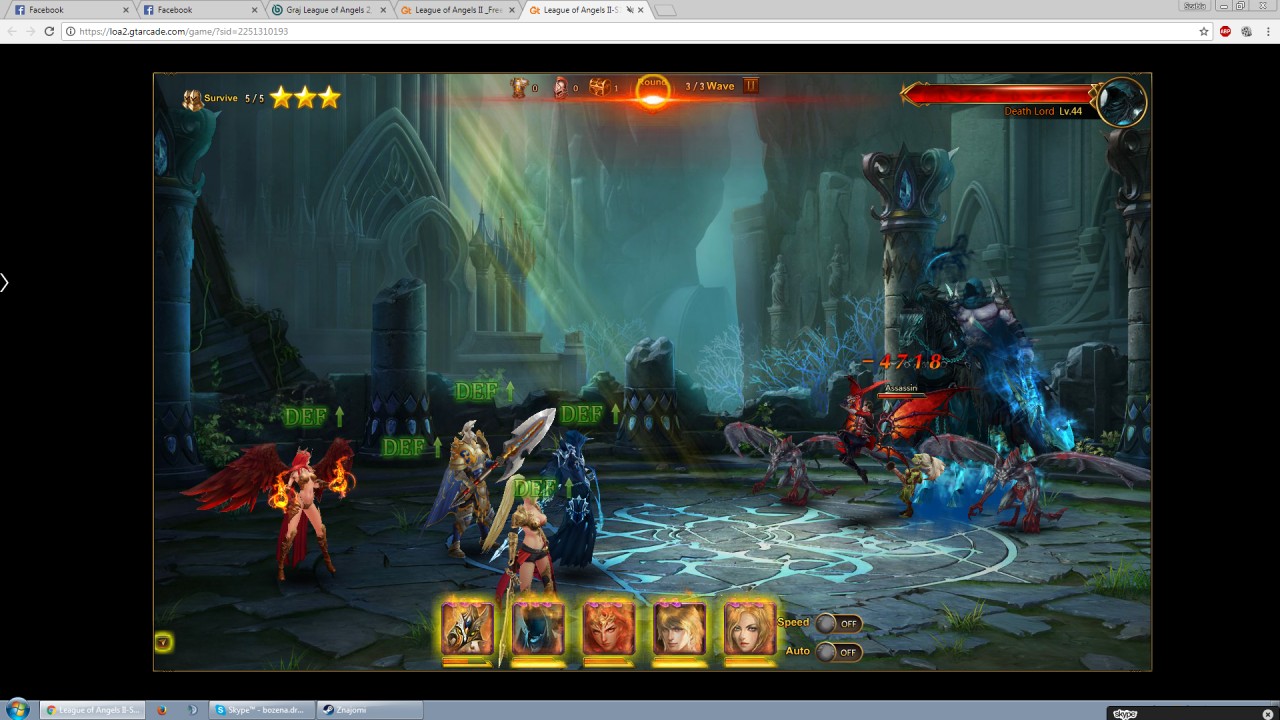Activate the long-haired blonde hero skill portrait
The height and width of the screenshot is (720, 1280).
[749, 629]
